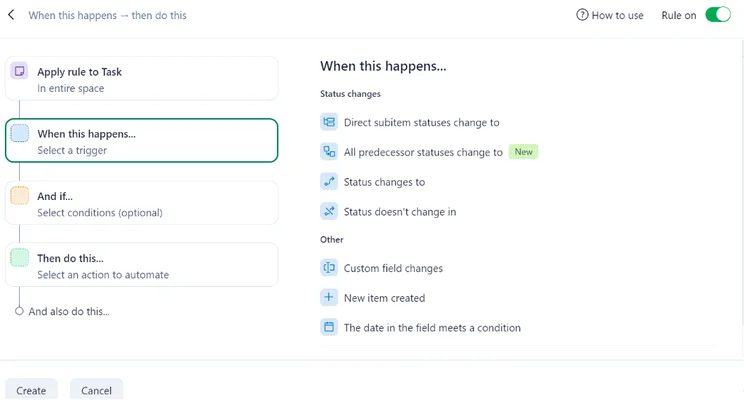Go back with the left arrow icon
Viewport: 744px width, 400px height.
[x=11, y=15]
